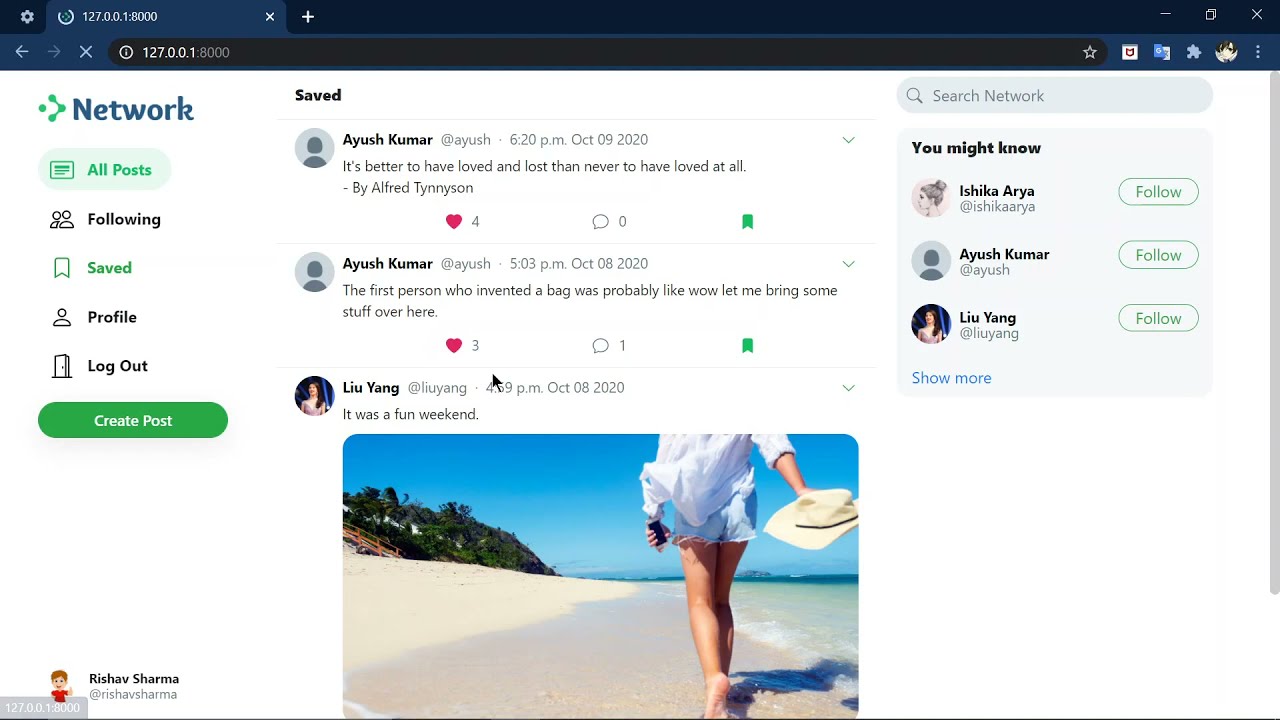This screenshot has width=1280, height=720.
Task: Open Liu Yang's name on the weekend post
Action: click(x=371, y=388)
